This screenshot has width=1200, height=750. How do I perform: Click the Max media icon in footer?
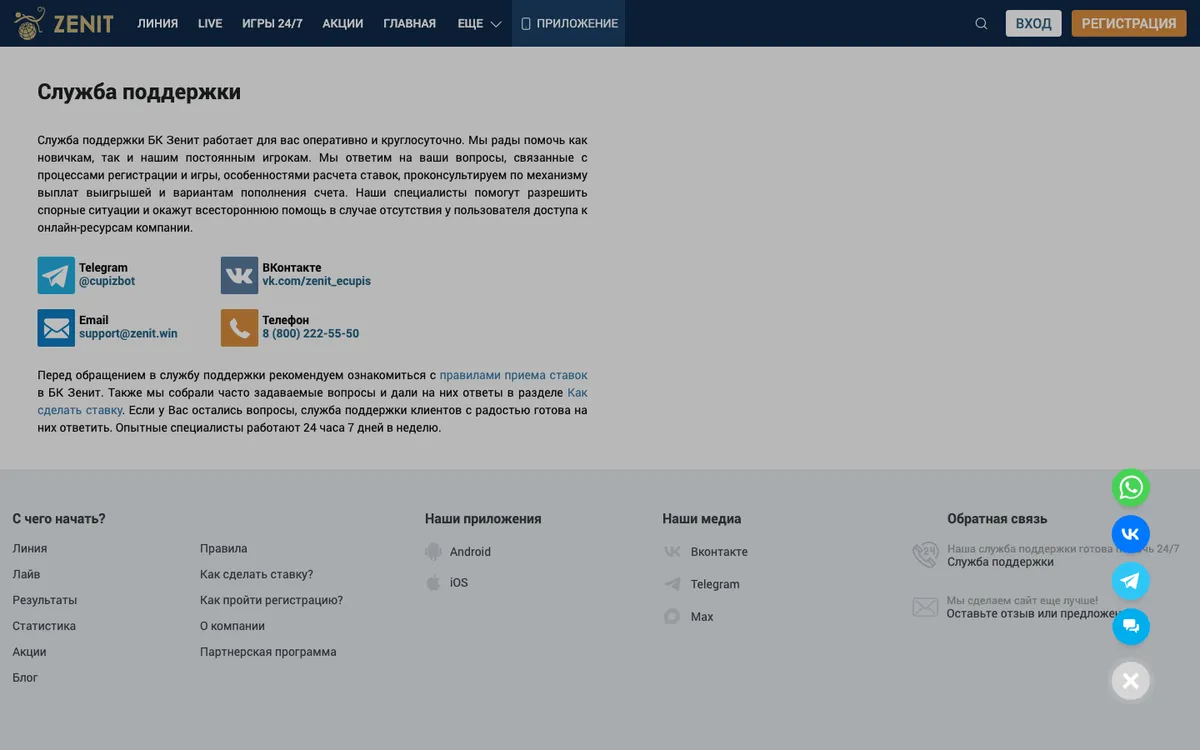[672, 617]
